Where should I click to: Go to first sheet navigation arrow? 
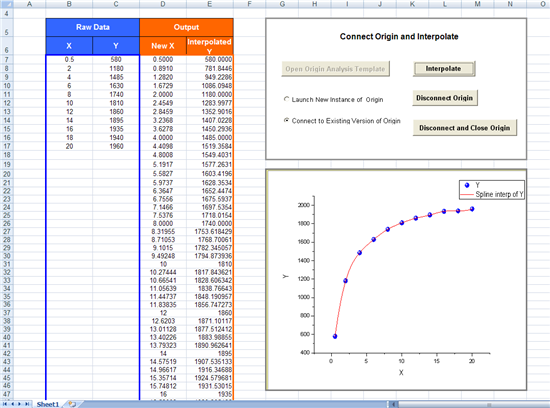pos(5,404)
